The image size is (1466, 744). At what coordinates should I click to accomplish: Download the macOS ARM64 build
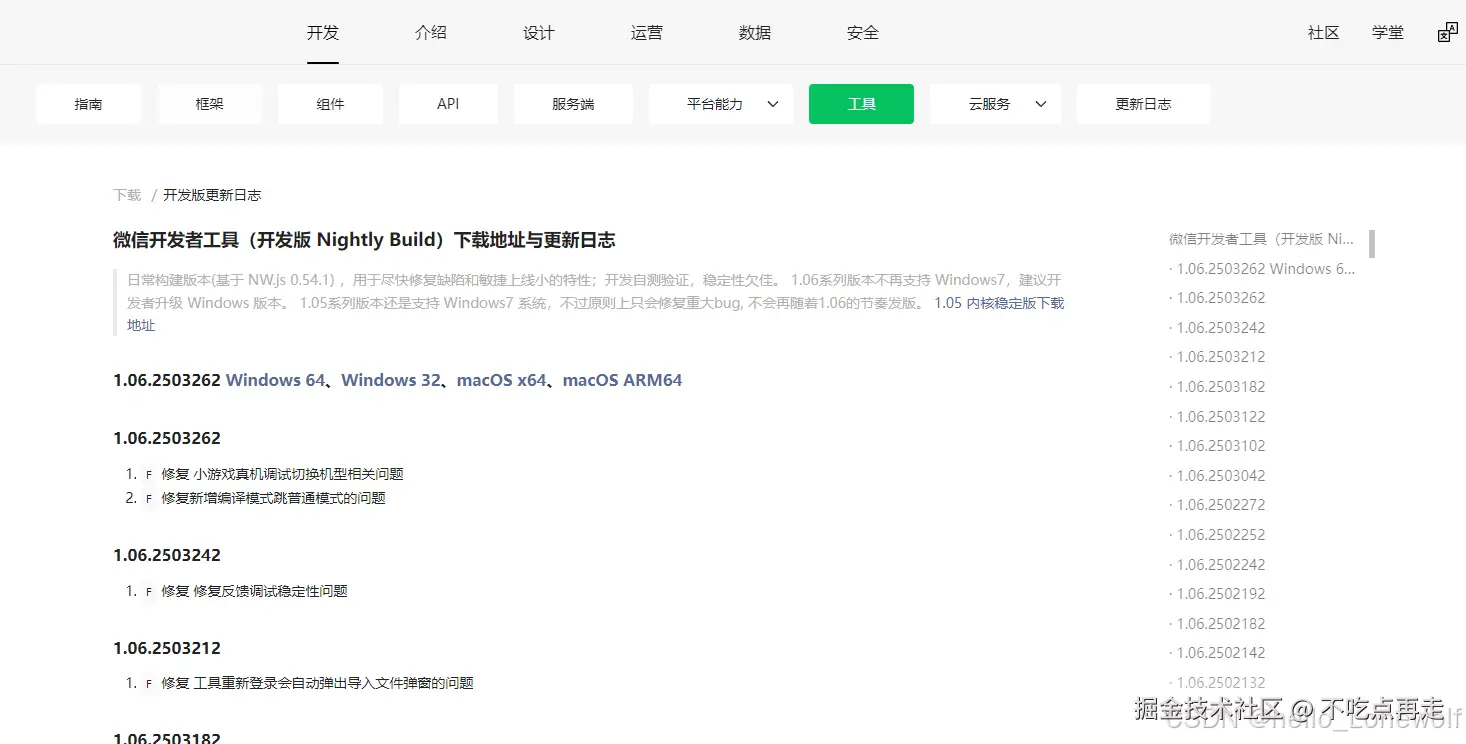[622, 380]
